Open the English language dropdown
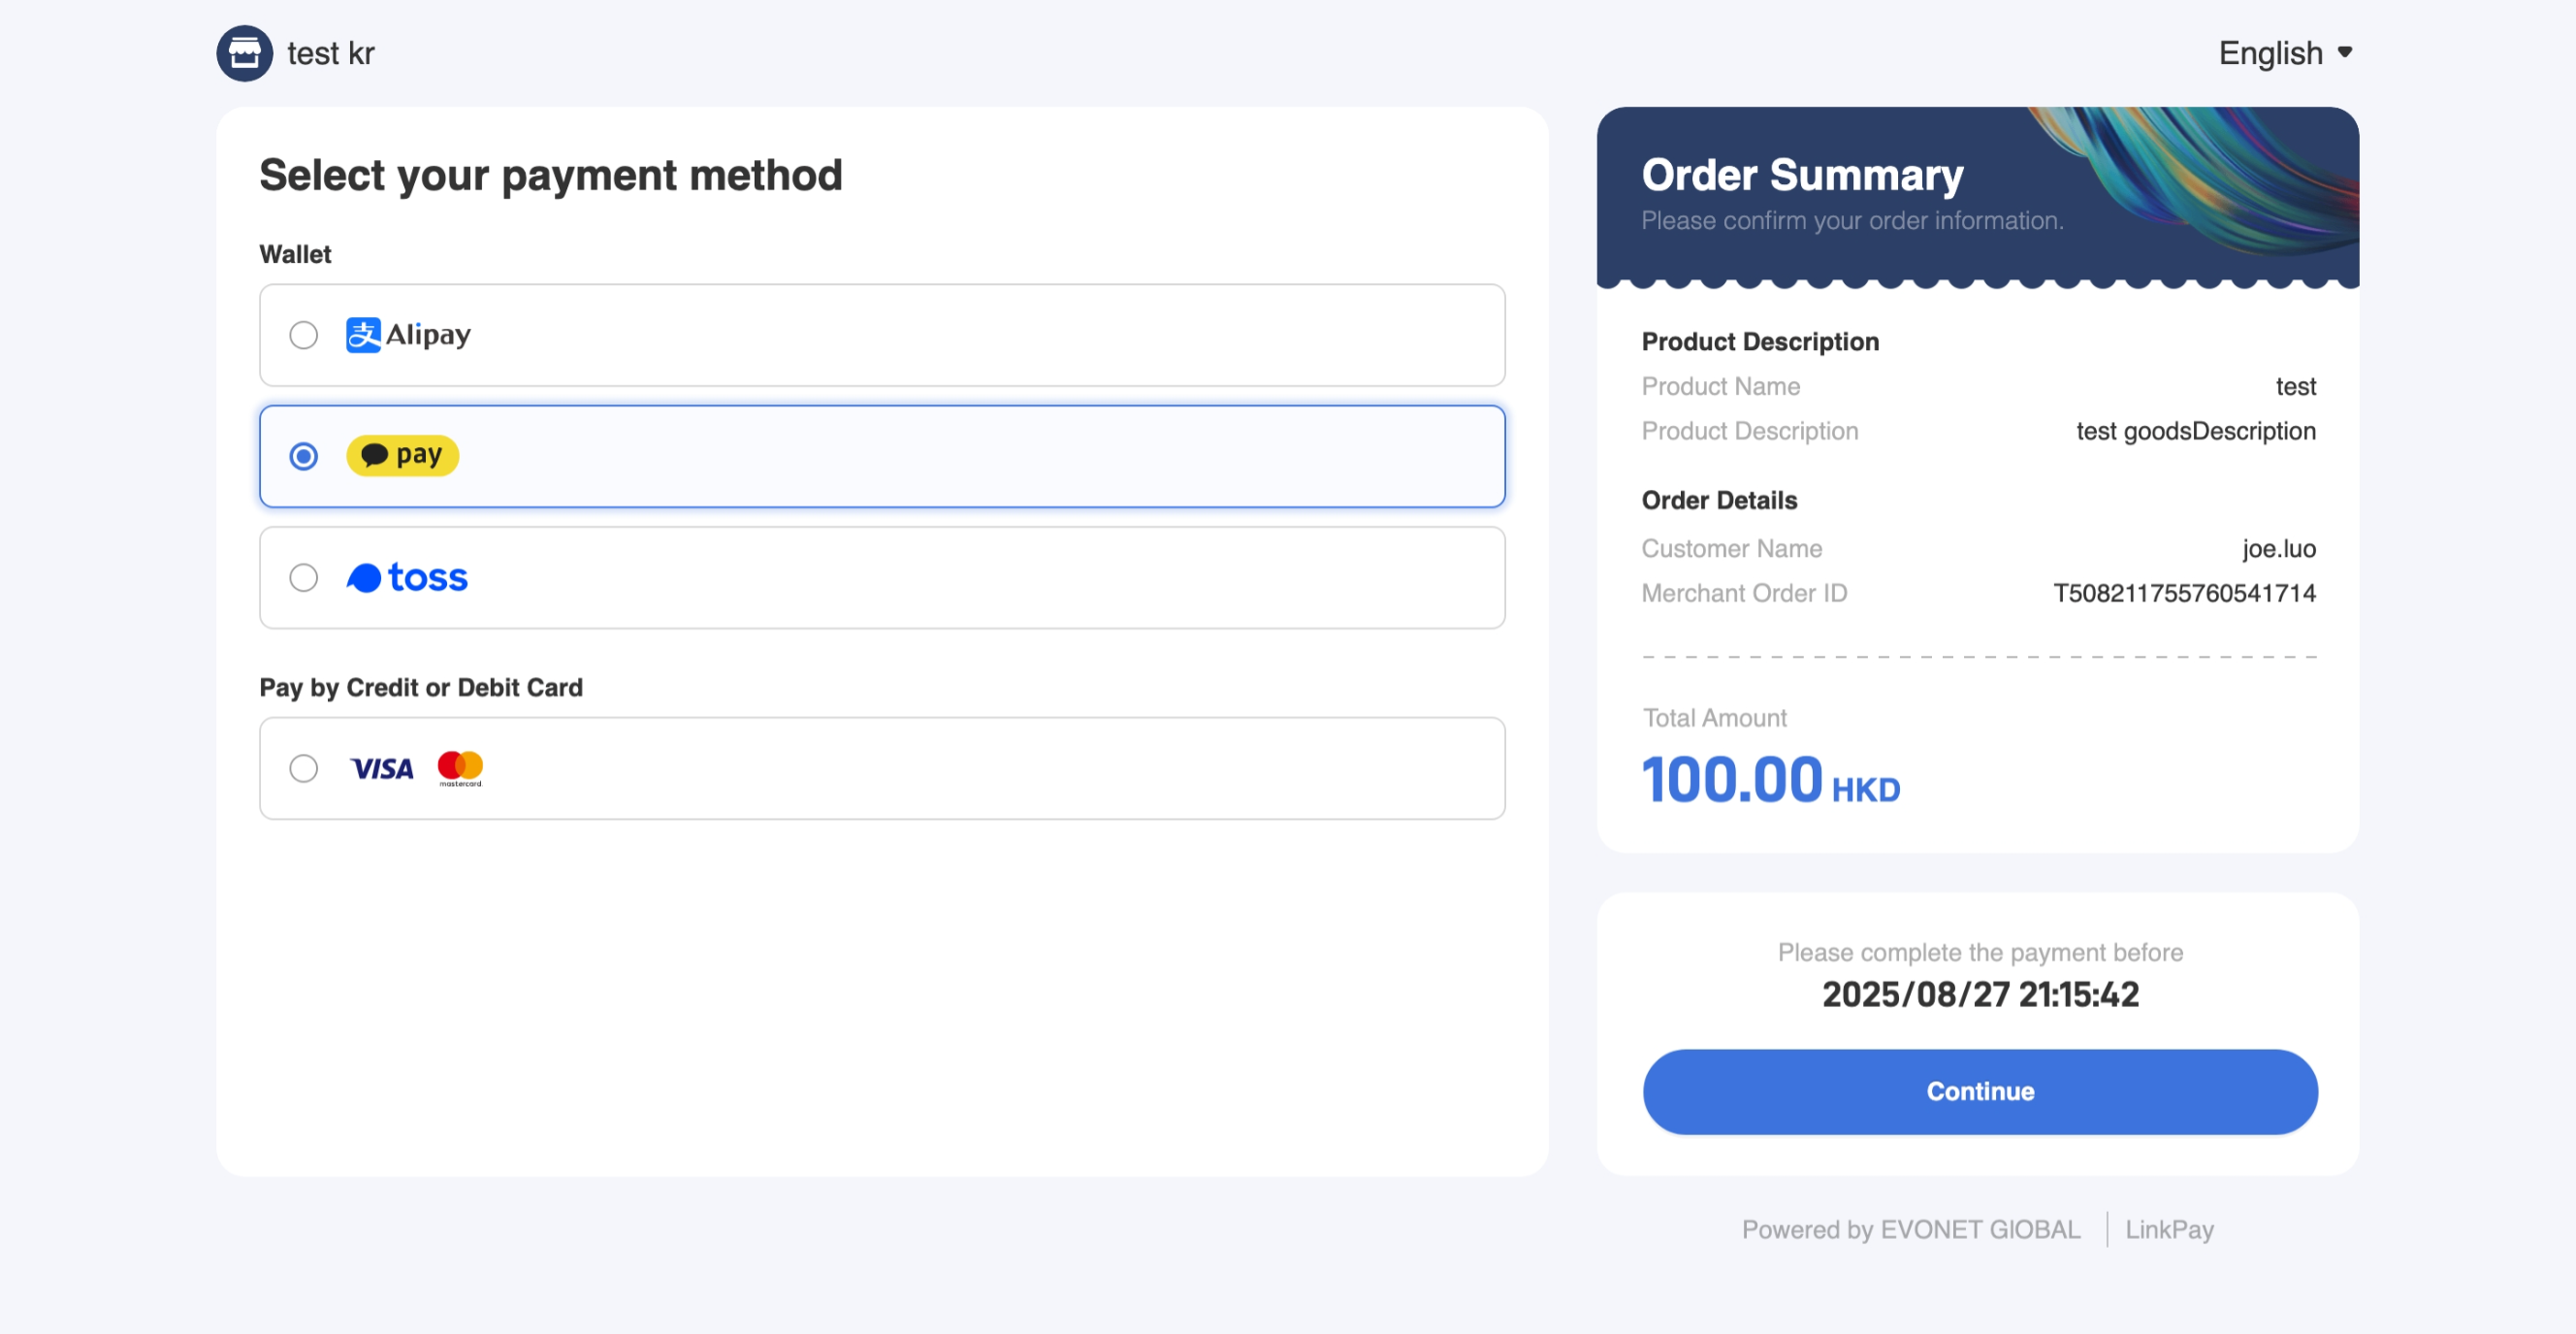 [x=2284, y=53]
